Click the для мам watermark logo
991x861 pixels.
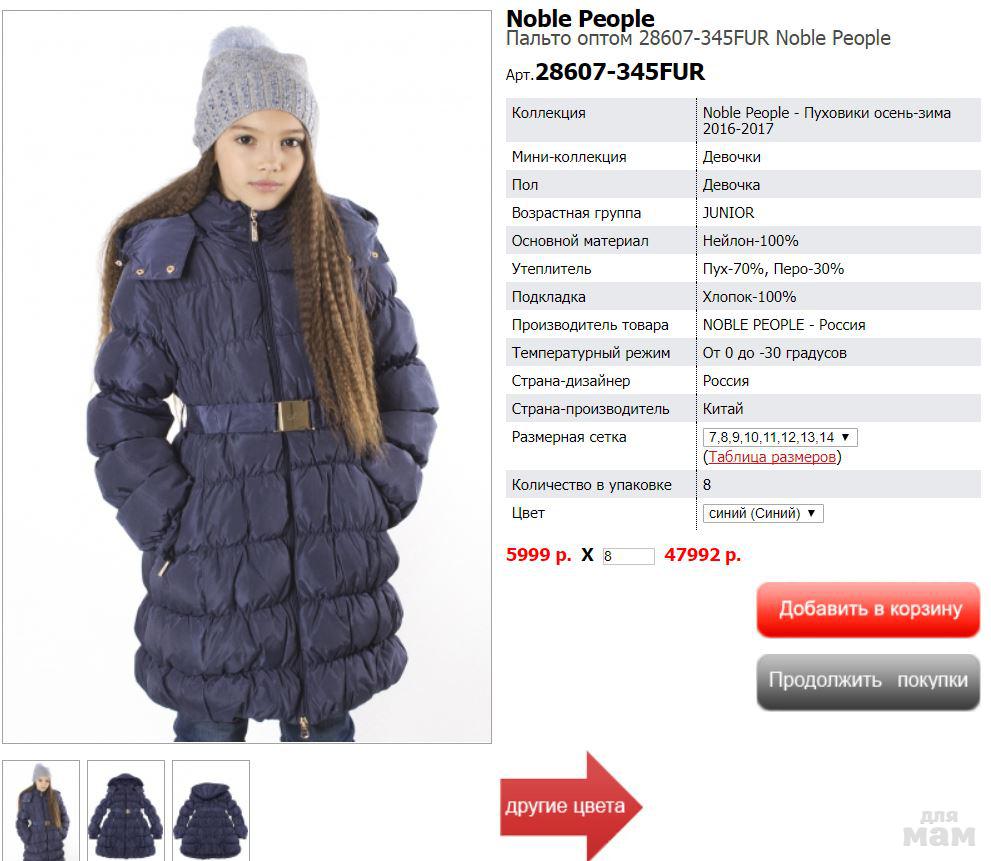point(939,829)
